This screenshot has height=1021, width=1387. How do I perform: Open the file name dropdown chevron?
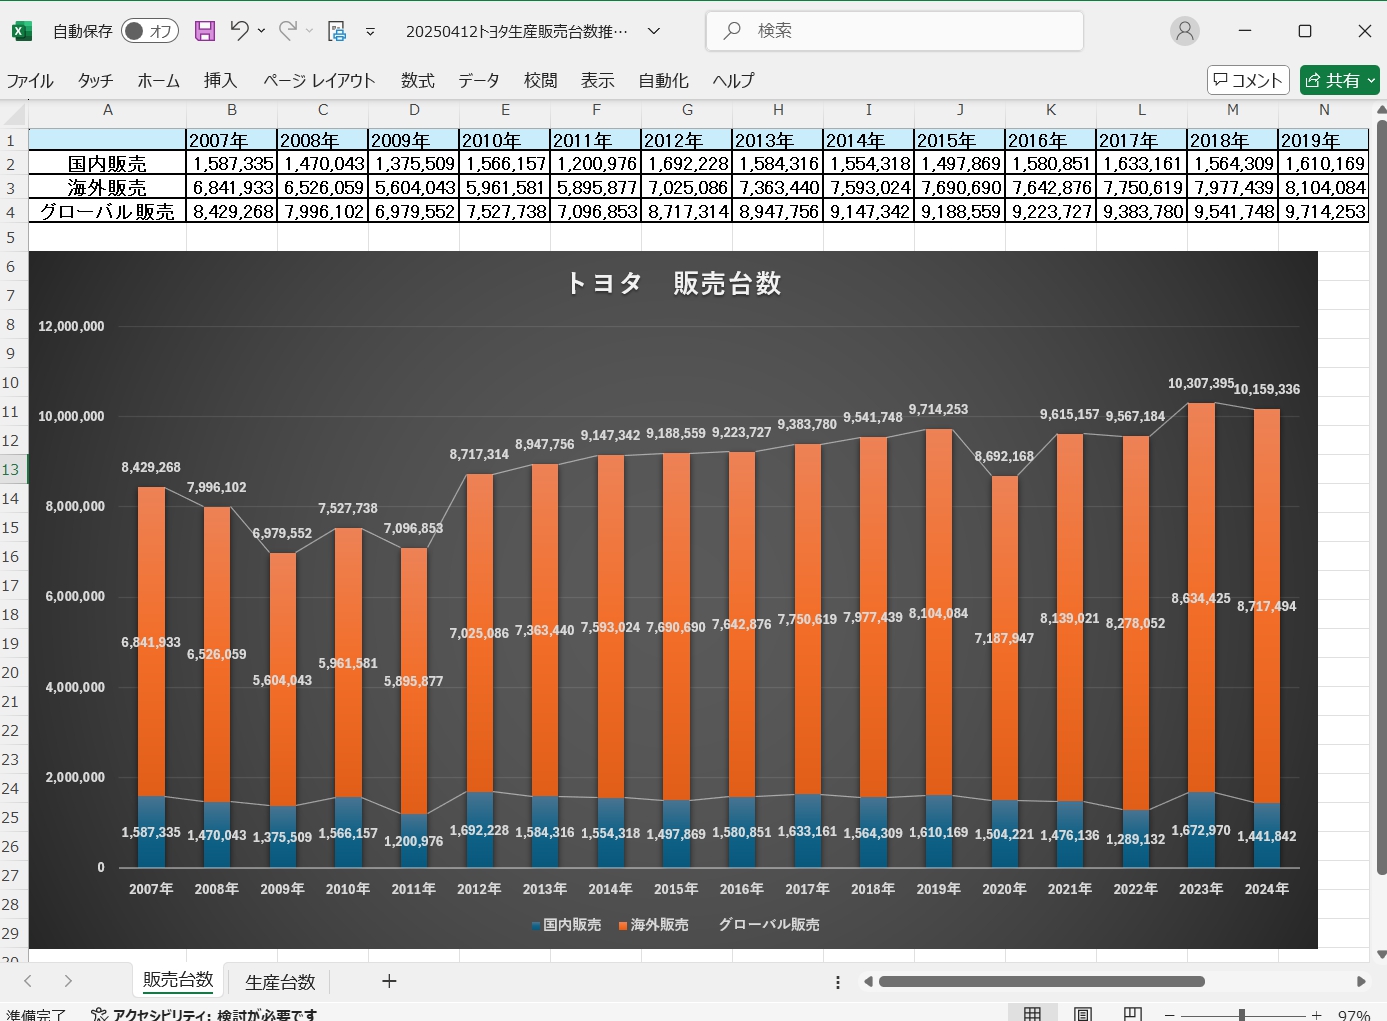(654, 31)
